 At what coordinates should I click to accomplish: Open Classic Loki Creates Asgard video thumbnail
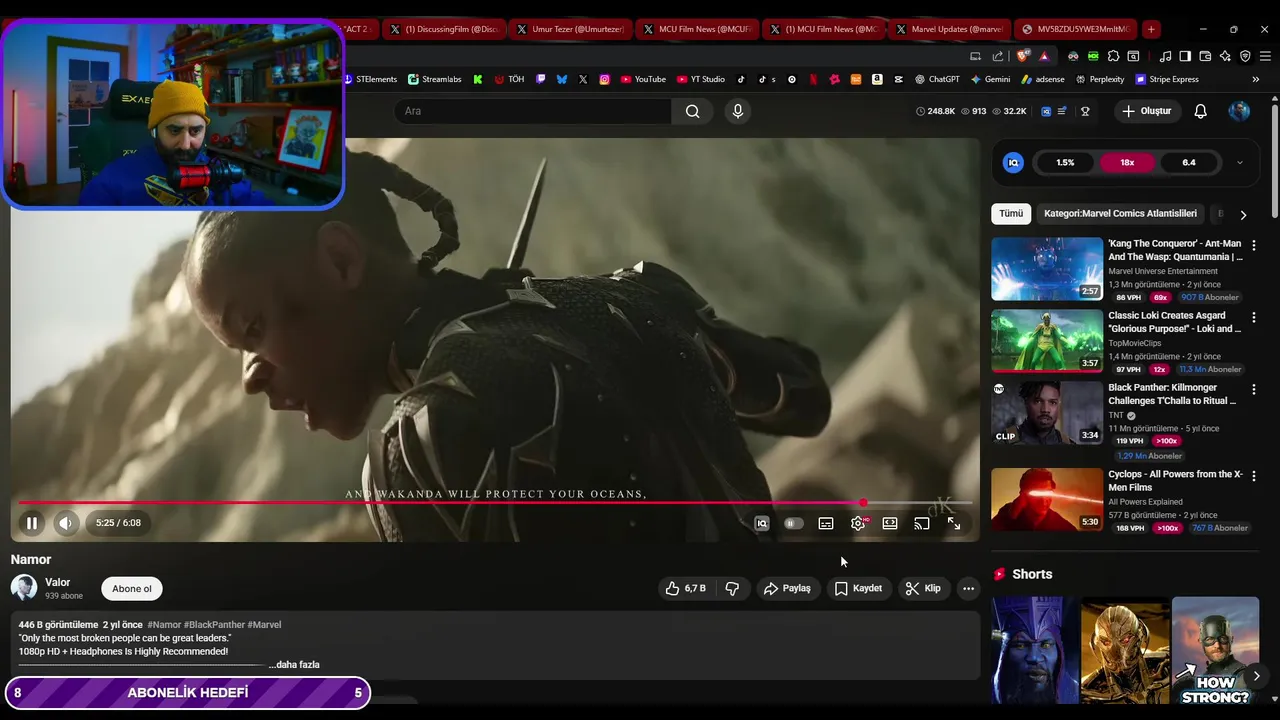pyautogui.click(x=1047, y=340)
